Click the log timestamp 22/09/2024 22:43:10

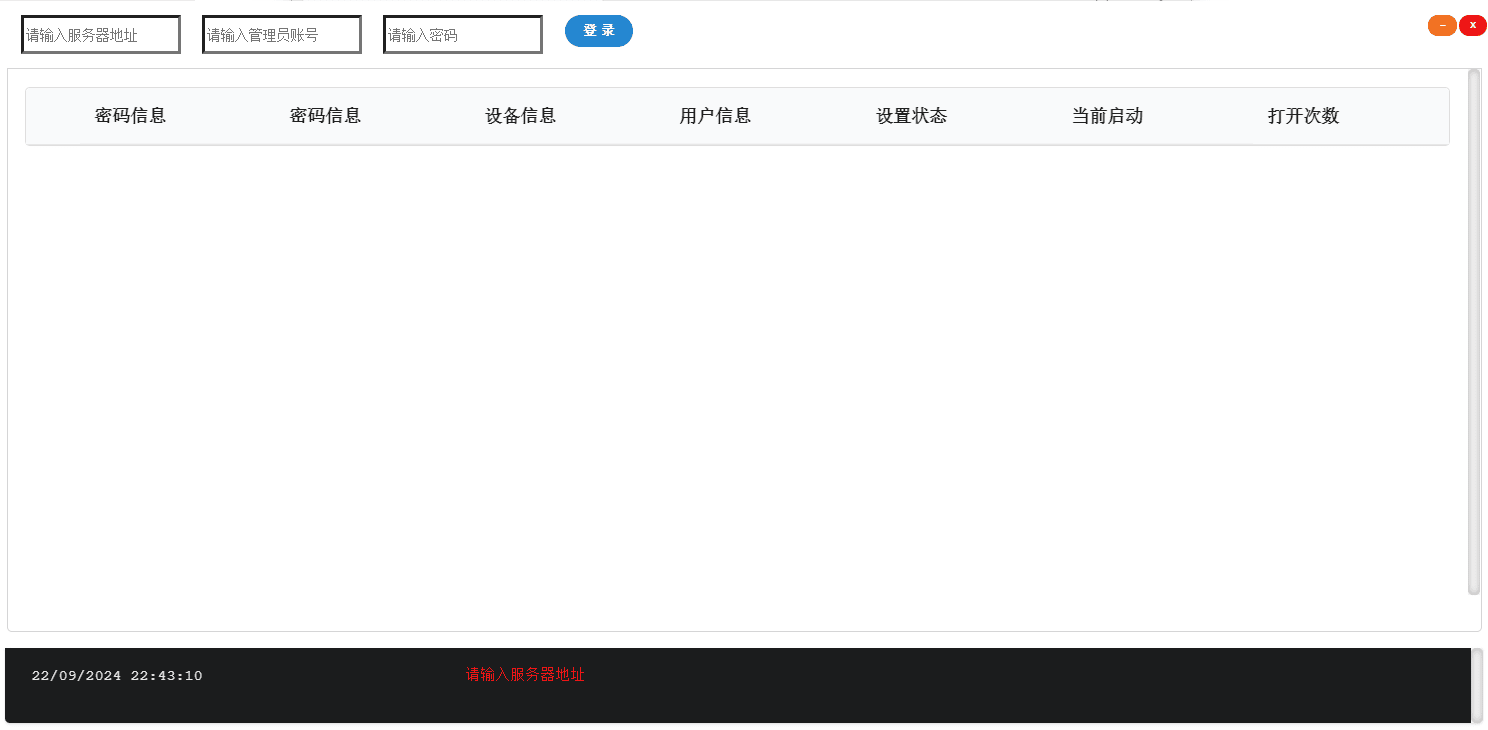[x=117, y=676]
